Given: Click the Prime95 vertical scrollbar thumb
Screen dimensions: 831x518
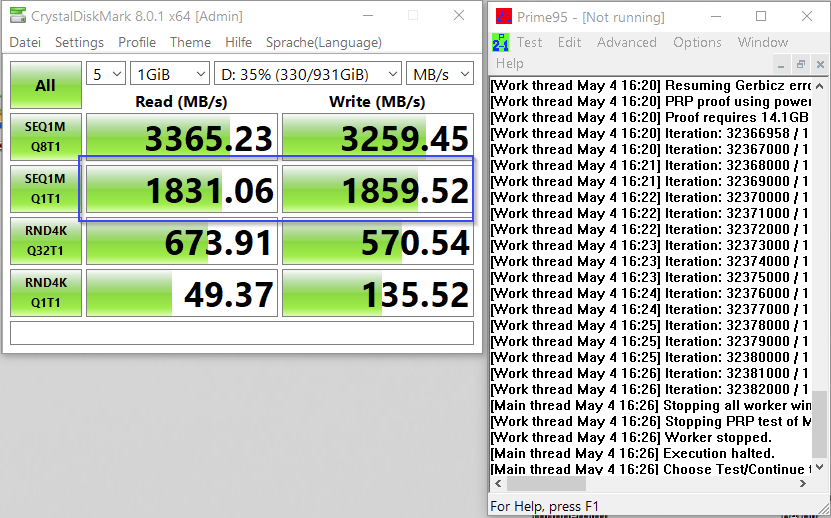Looking at the screenshot, I should (819, 425).
